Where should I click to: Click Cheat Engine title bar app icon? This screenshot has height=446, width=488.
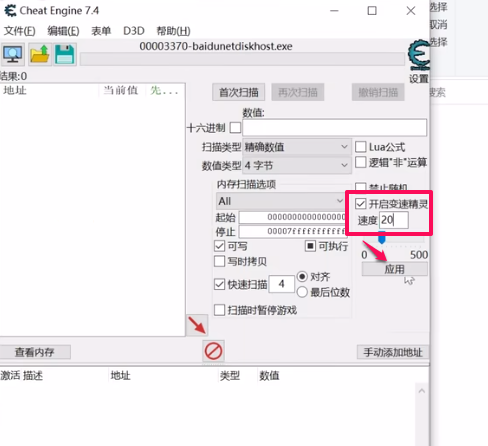tap(10, 11)
